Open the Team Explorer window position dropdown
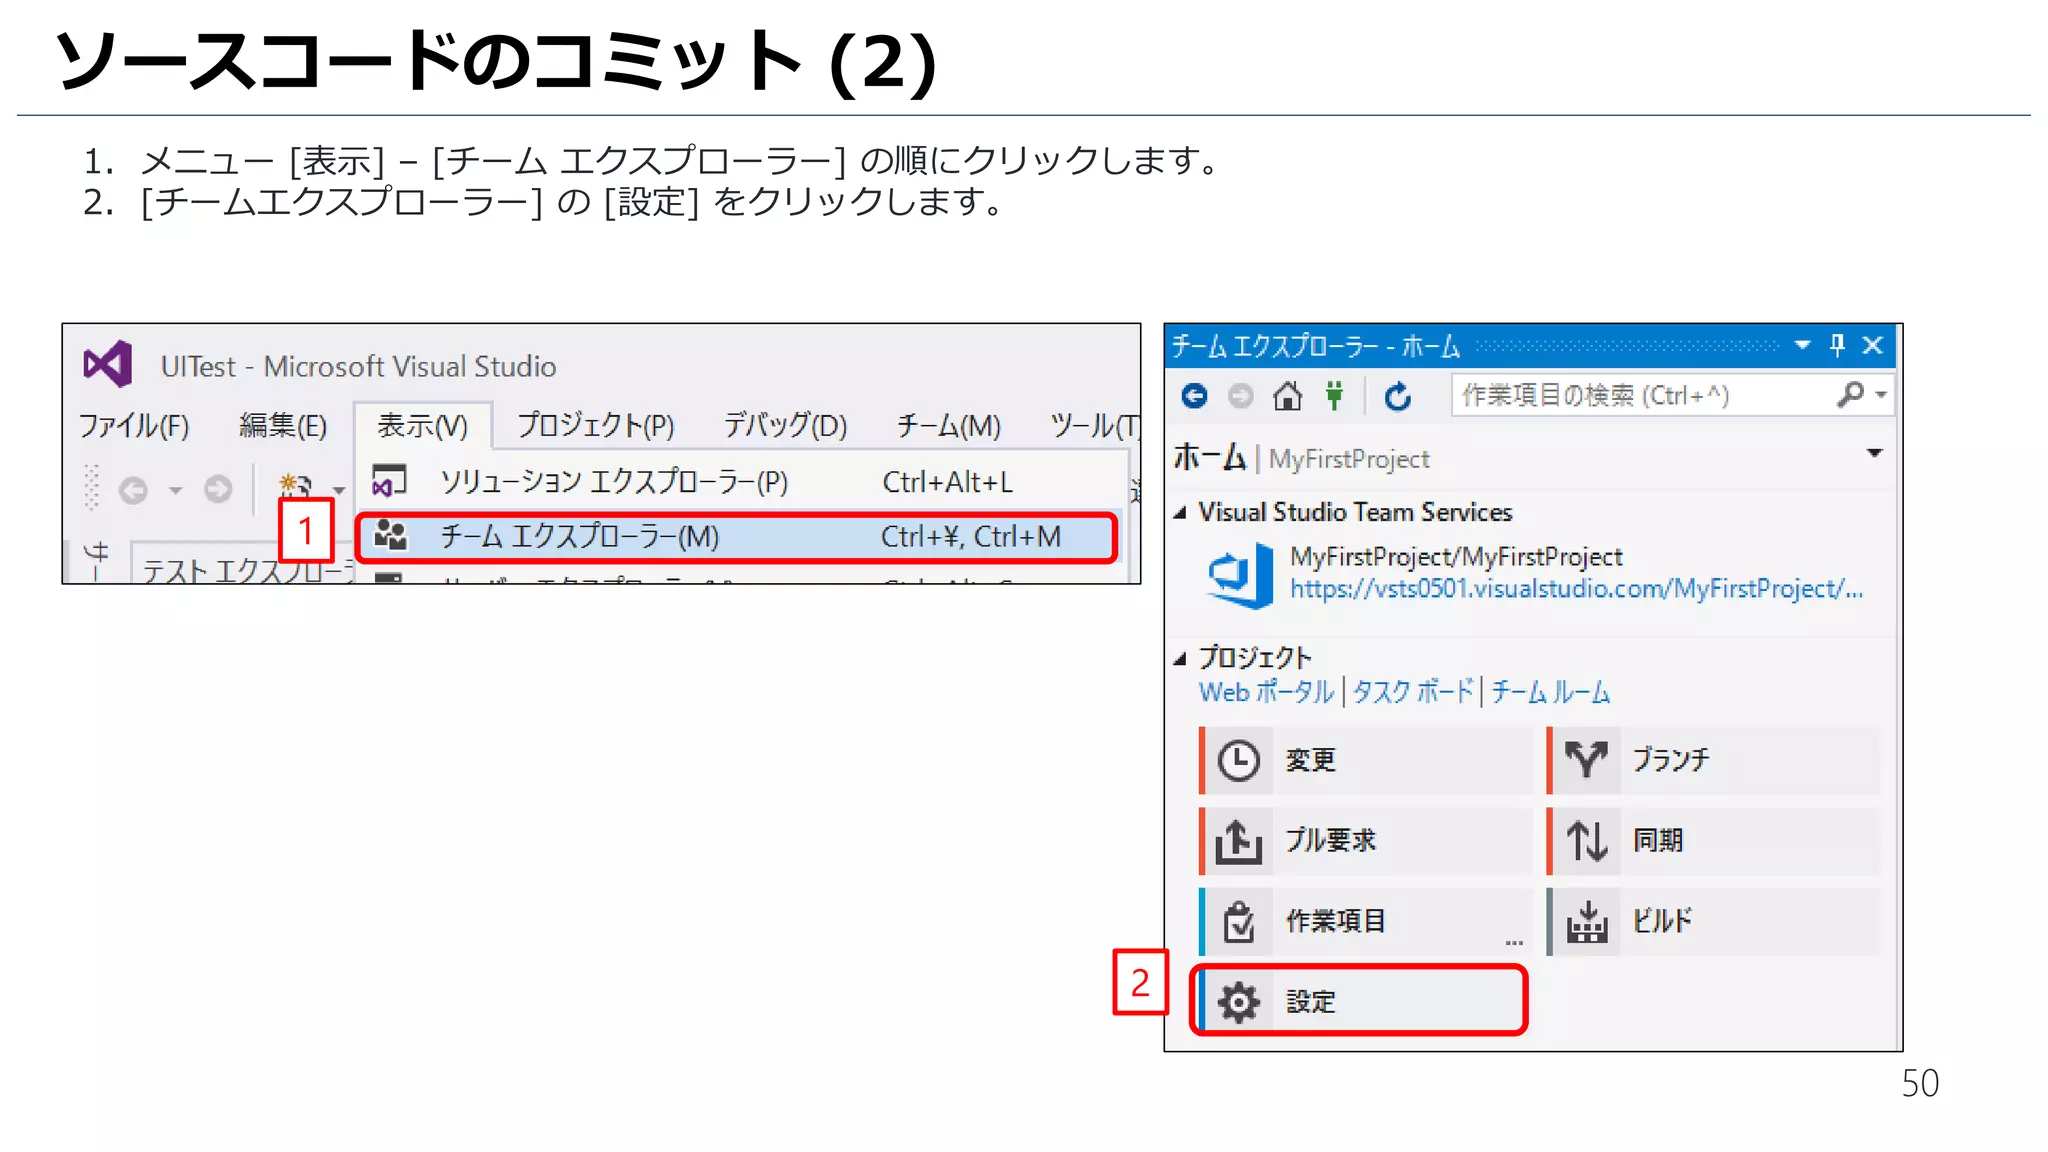The width and height of the screenshot is (2048, 1152). pos(1802,345)
